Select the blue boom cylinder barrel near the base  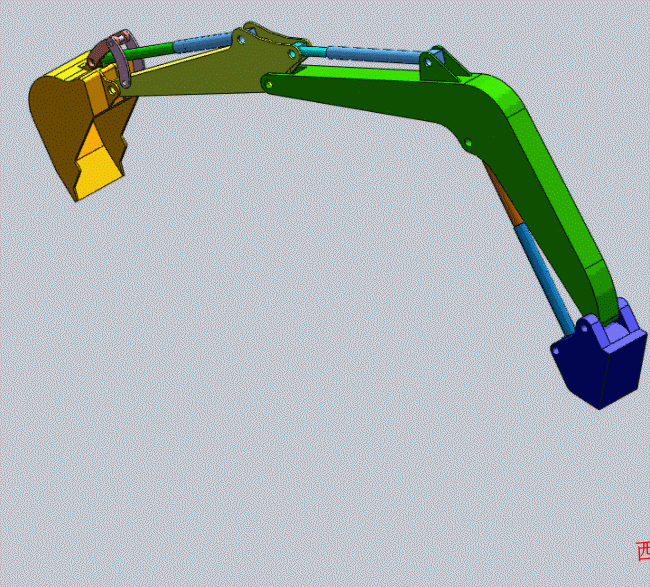544,280
